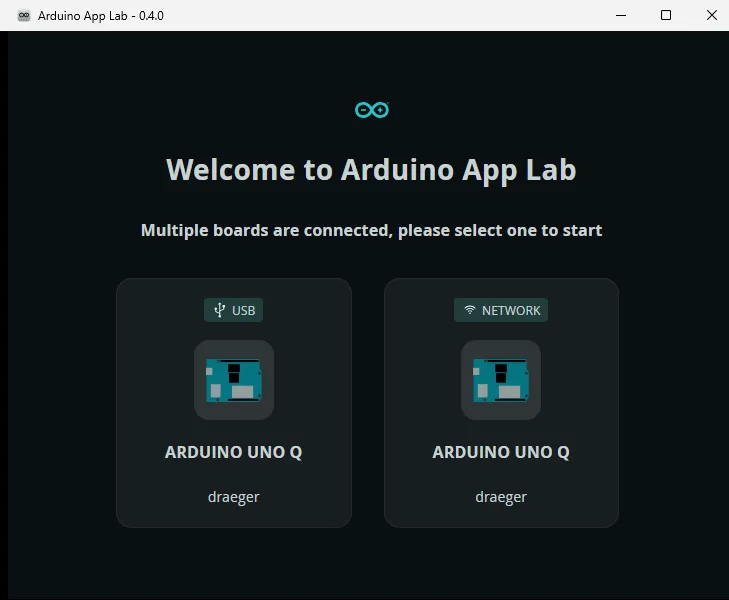Click the board image in NETWORK card

[501, 380]
